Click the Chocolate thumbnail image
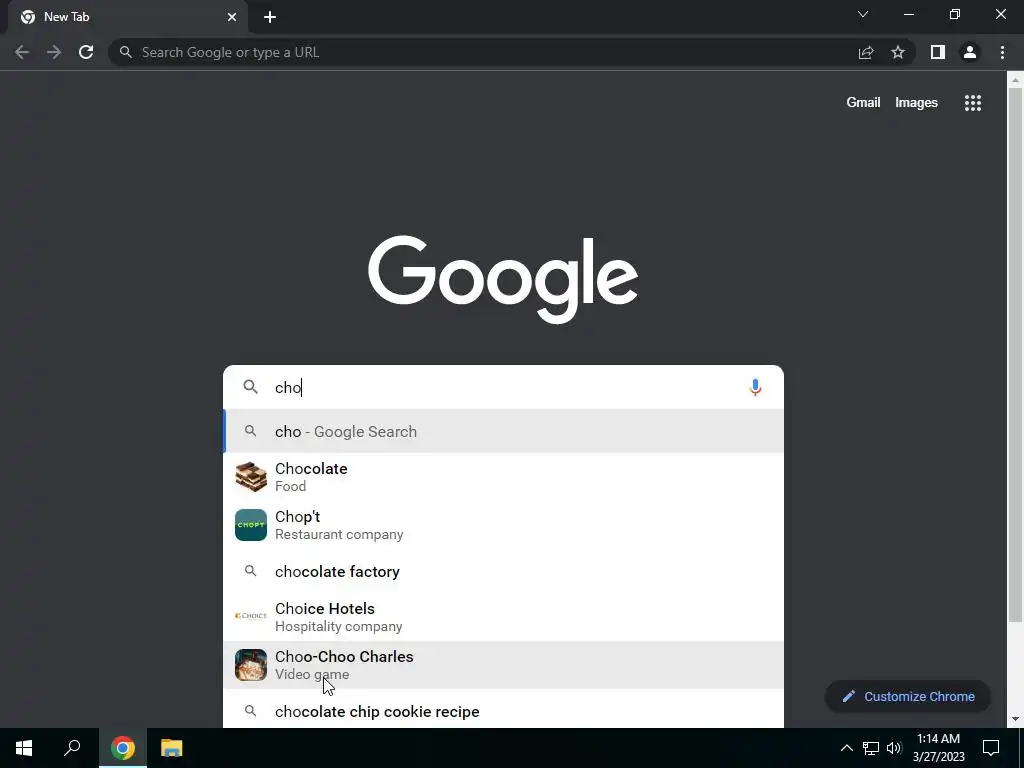This screenshot has height=768, width=1024. [x=251, y=477]
